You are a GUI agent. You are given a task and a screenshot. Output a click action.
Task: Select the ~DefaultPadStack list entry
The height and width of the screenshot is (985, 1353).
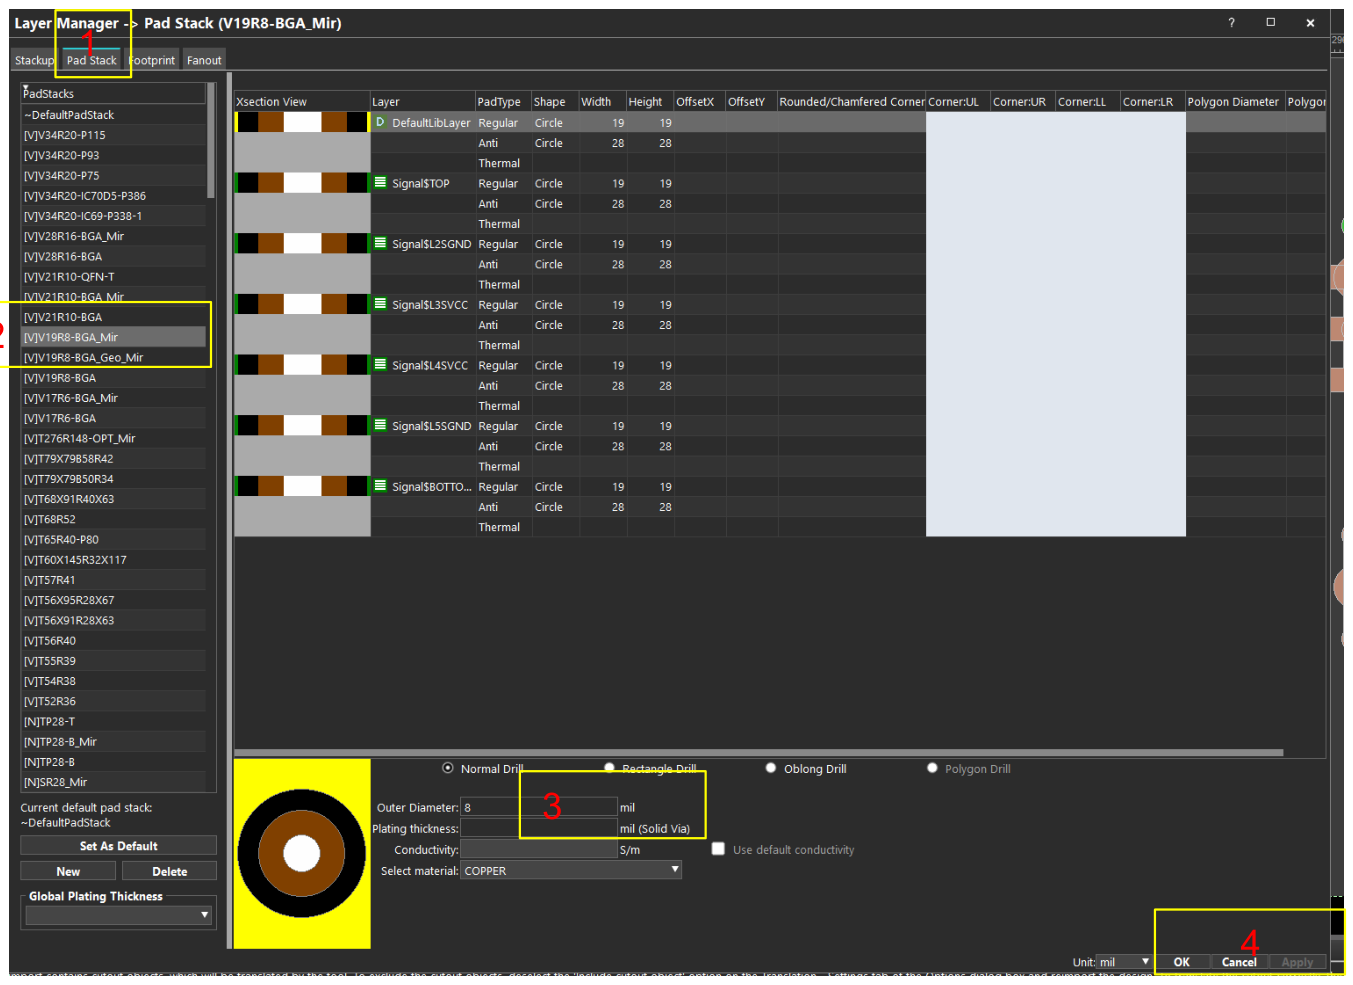pos(113,115)
